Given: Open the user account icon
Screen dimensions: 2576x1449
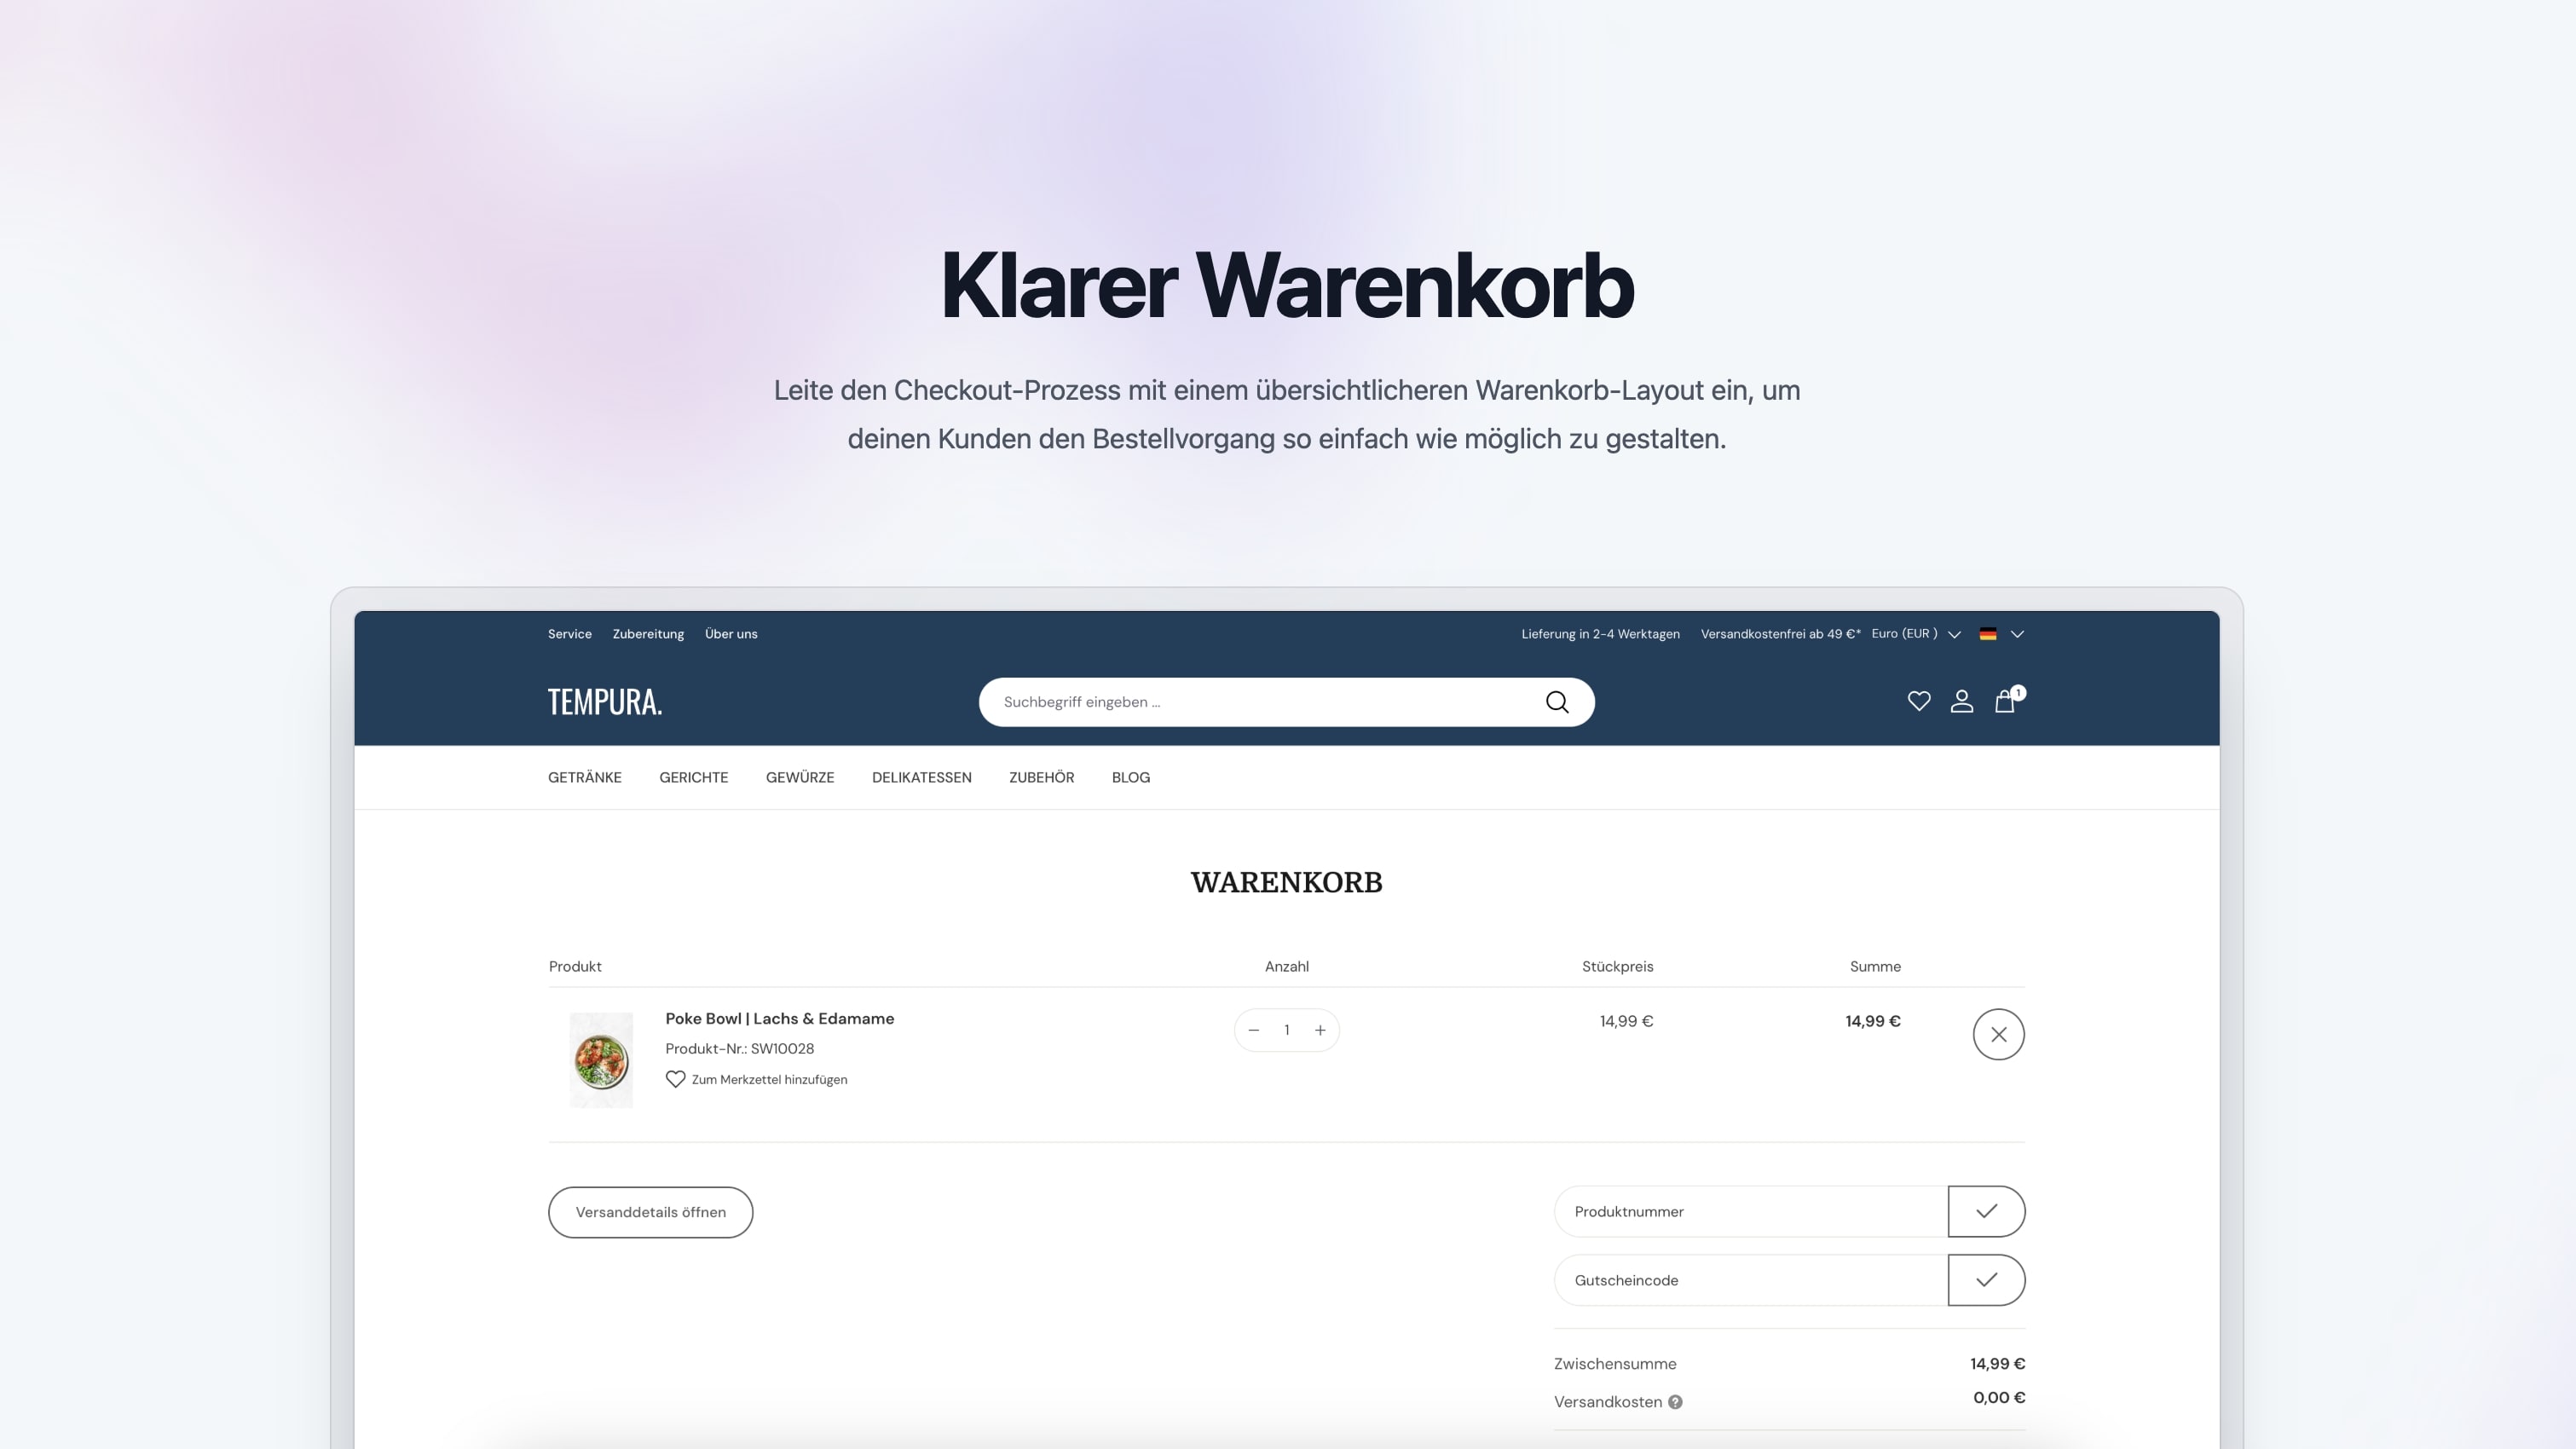Looking at the screenshot, I should point(1961,701).
